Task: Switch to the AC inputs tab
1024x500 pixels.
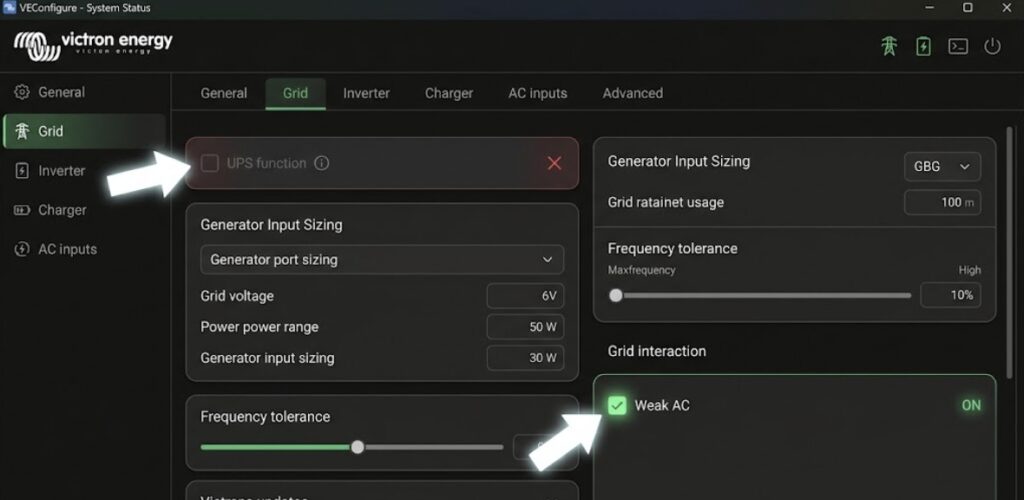Action: click(x=537, y=93)
